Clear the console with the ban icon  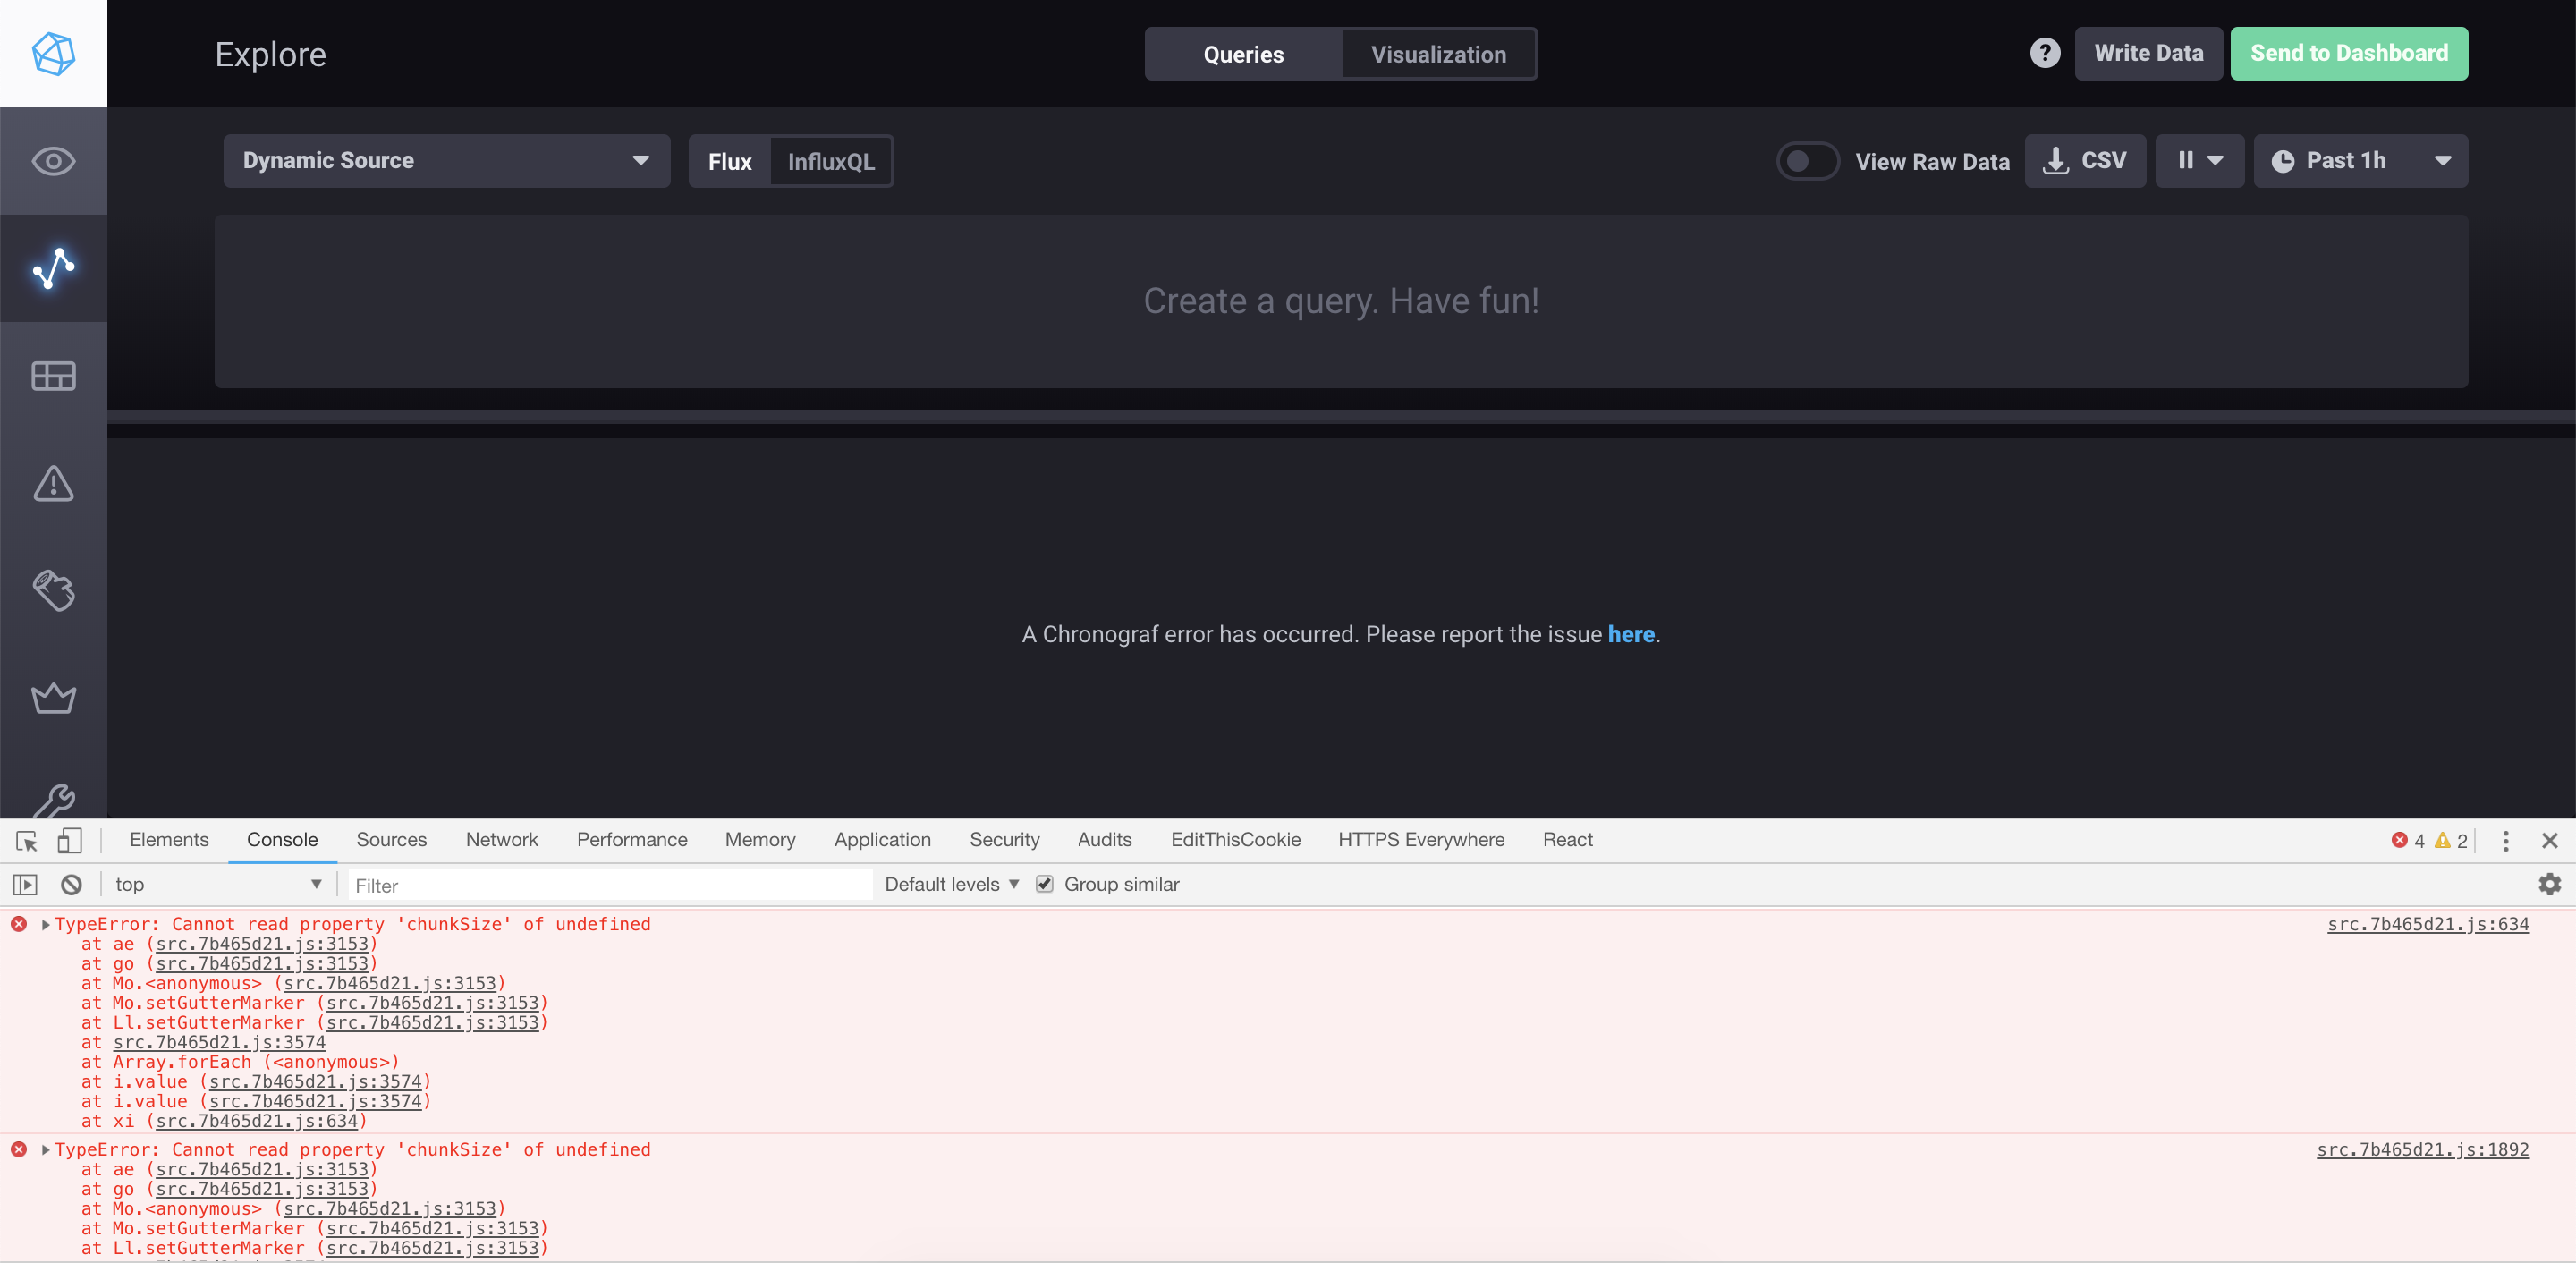pyautogui.click(x=70, y=884)
